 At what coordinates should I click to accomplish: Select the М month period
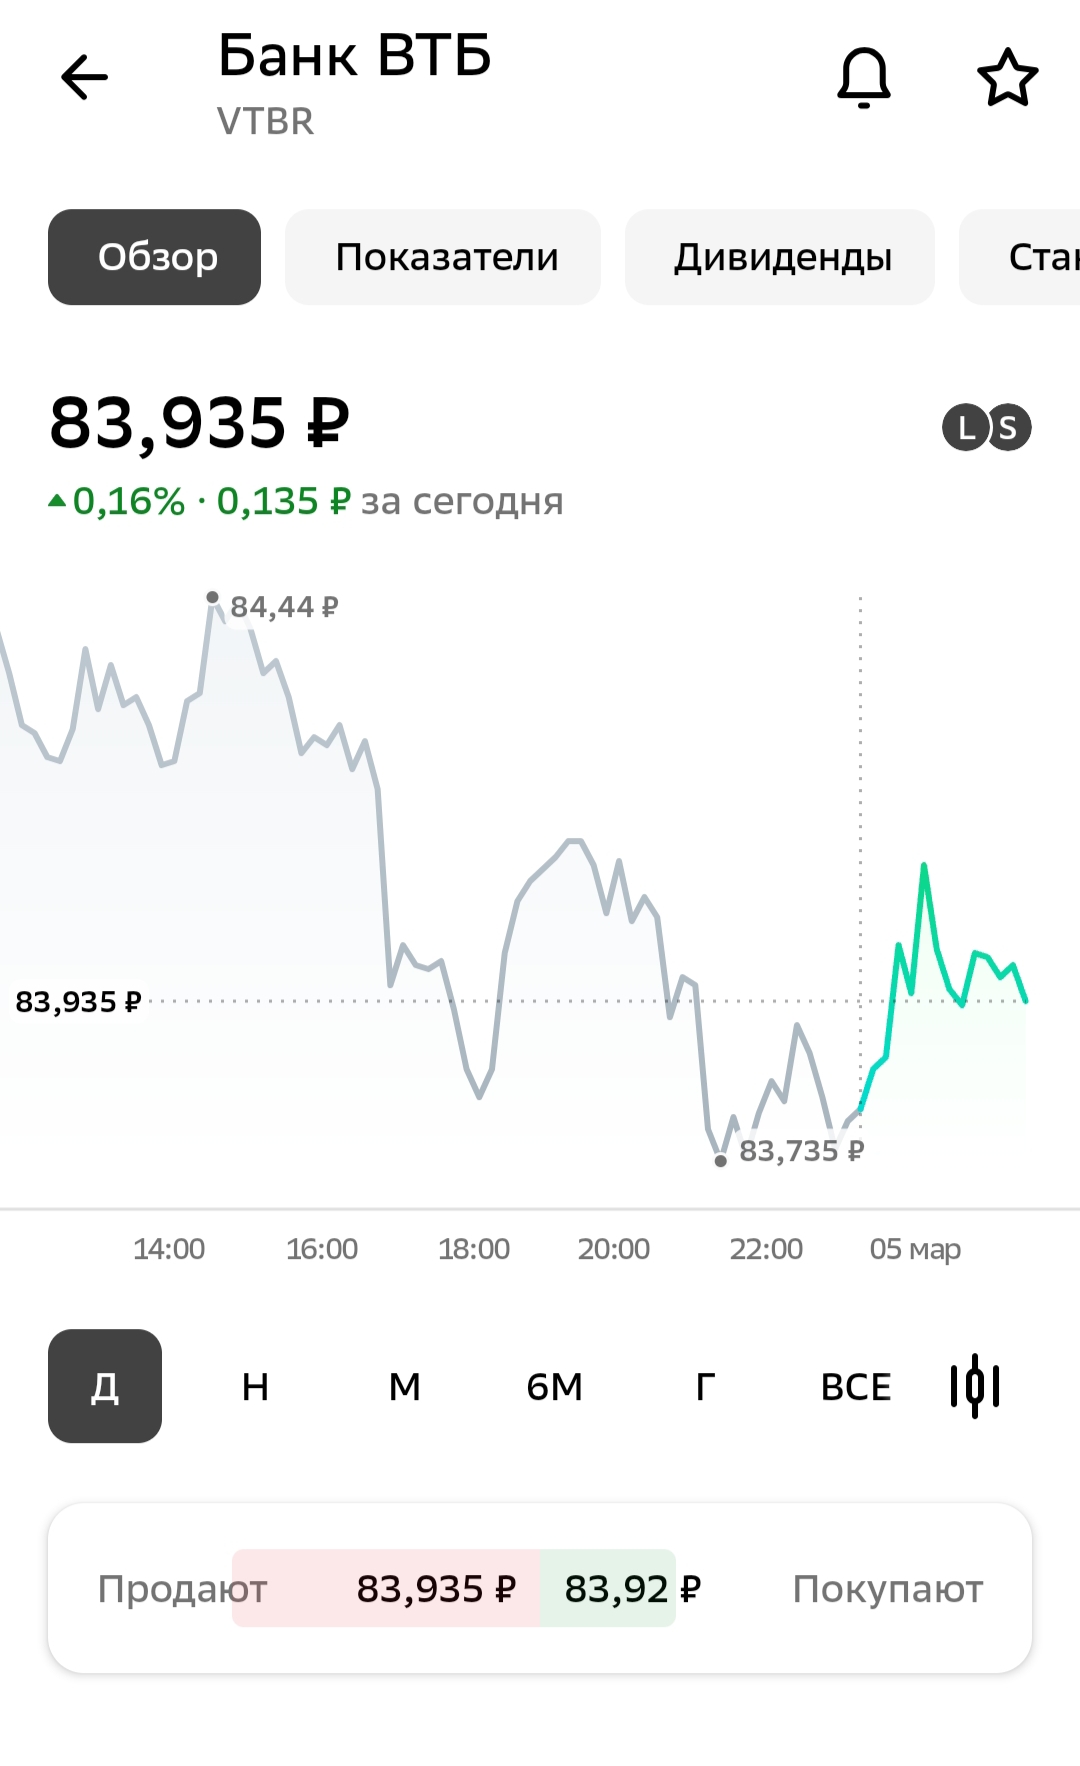click(x=405, y=1386)
